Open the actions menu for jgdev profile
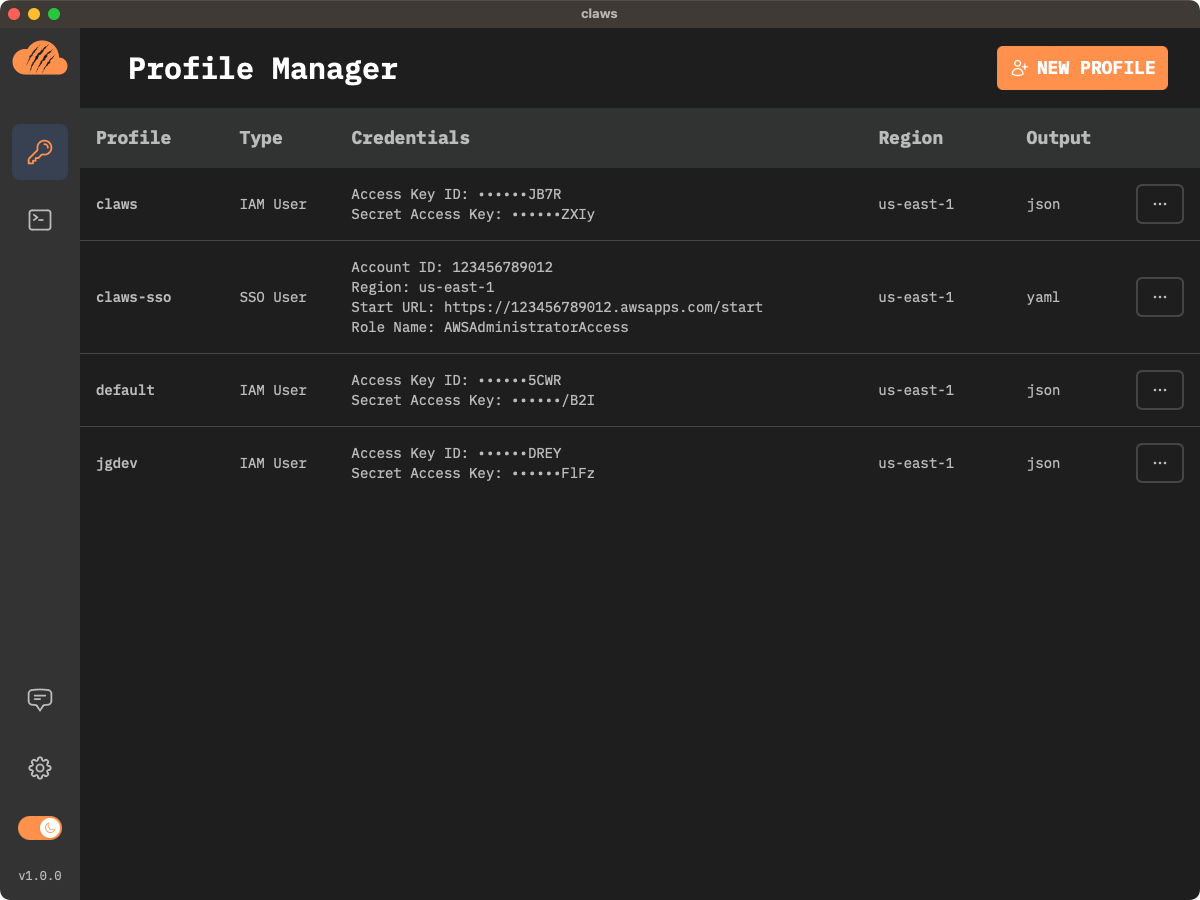 point(1160,463)
